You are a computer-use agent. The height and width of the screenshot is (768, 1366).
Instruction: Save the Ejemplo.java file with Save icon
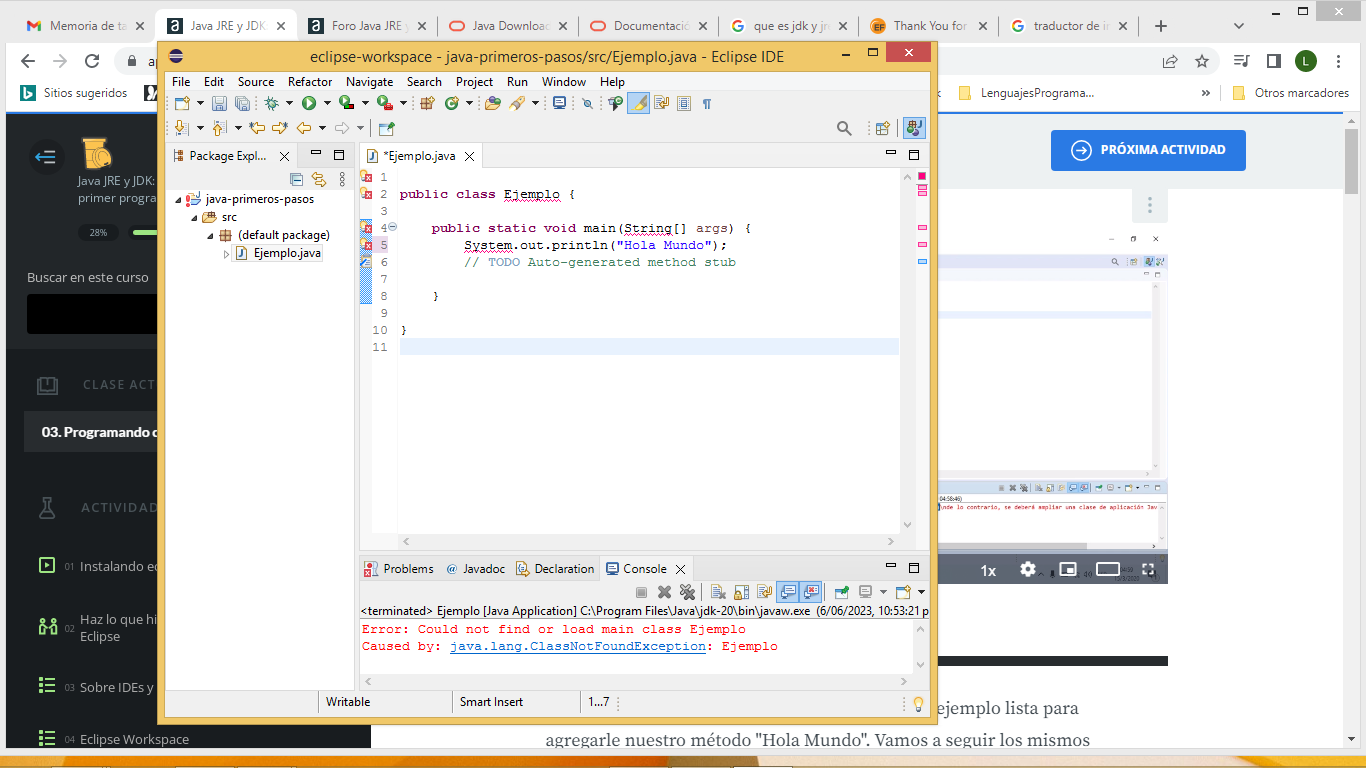(x=219, y=103)
